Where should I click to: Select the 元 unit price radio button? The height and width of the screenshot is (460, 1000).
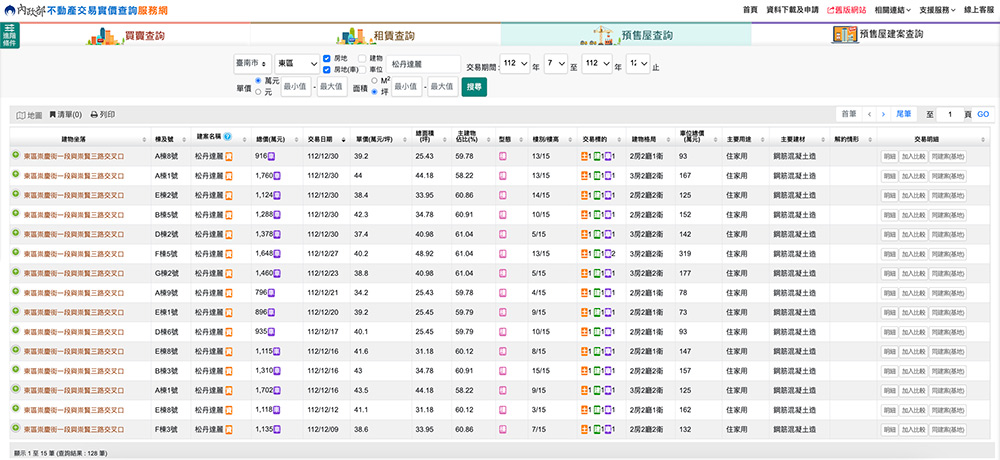tap(260, 92)
